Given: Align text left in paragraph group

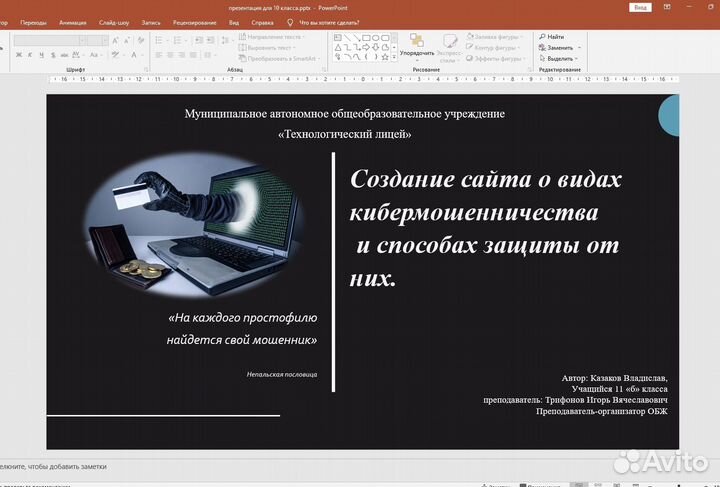Looking at the screenshot, I should (x=158, y=55).
